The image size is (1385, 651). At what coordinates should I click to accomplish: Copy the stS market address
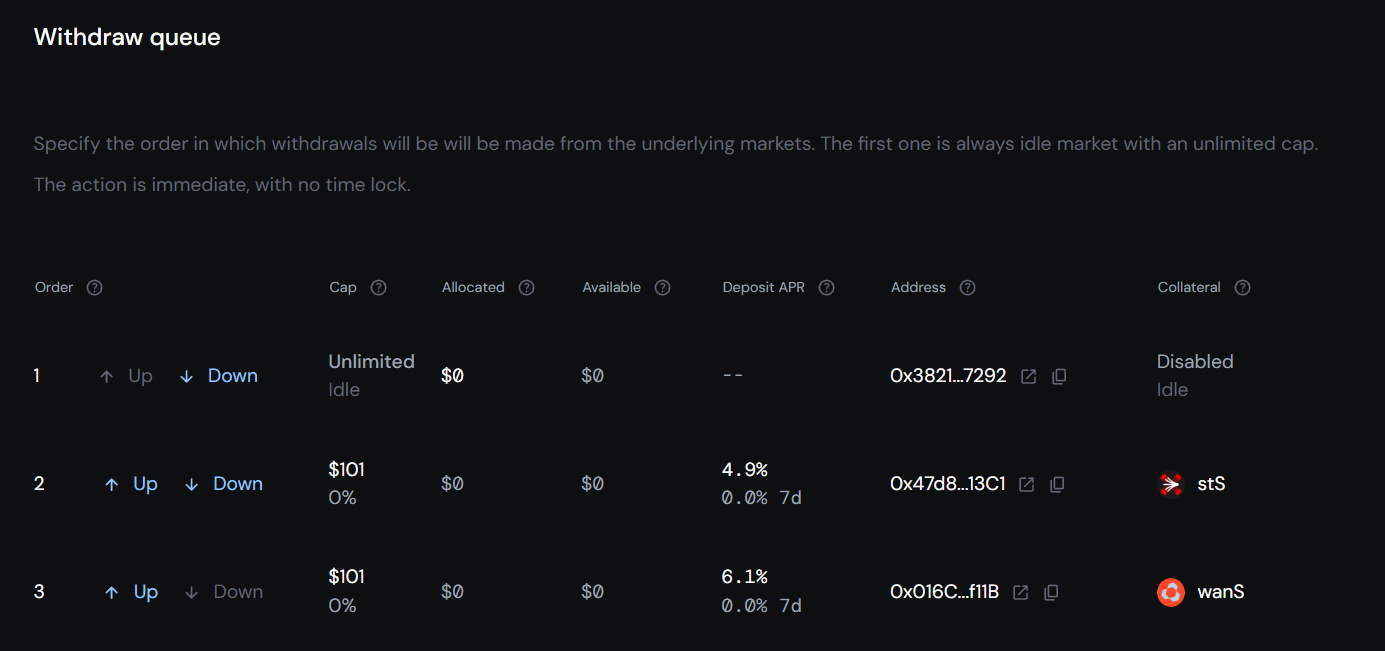click(x=1057, y=484)
